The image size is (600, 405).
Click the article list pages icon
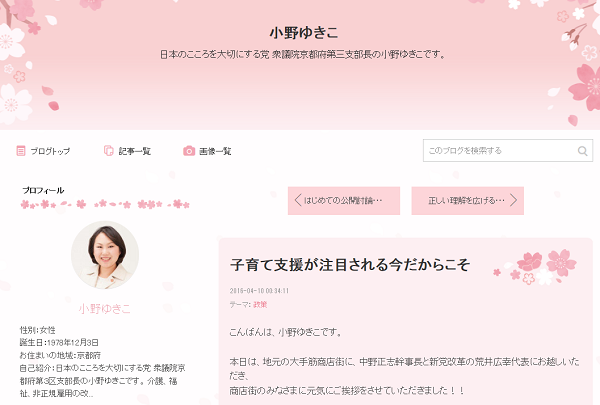[109, 151]
